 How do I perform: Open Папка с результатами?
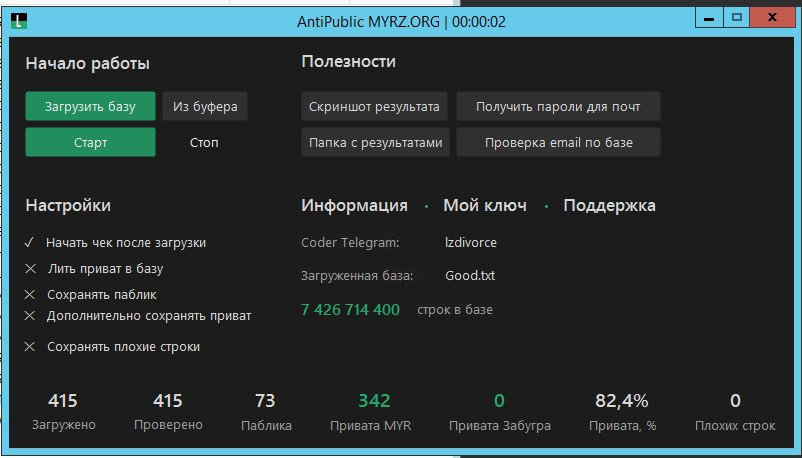(x=375, y=142)
